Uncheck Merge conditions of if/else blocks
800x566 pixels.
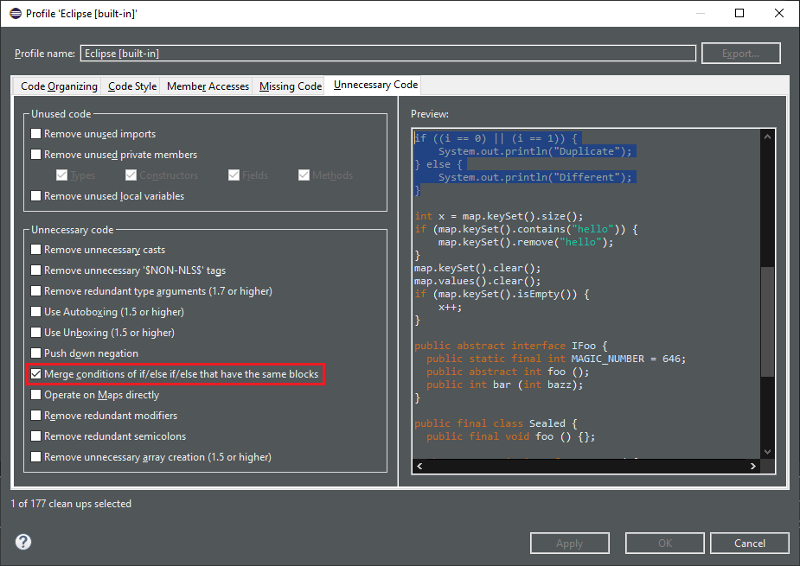tap(36, 374)
